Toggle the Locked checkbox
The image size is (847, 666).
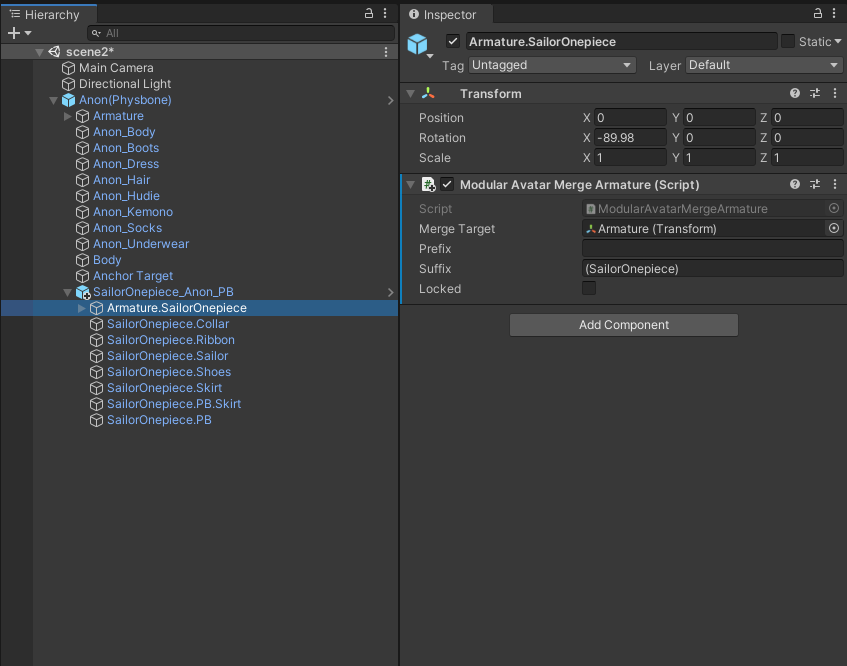pyautogui.click(x=589, y=288)
